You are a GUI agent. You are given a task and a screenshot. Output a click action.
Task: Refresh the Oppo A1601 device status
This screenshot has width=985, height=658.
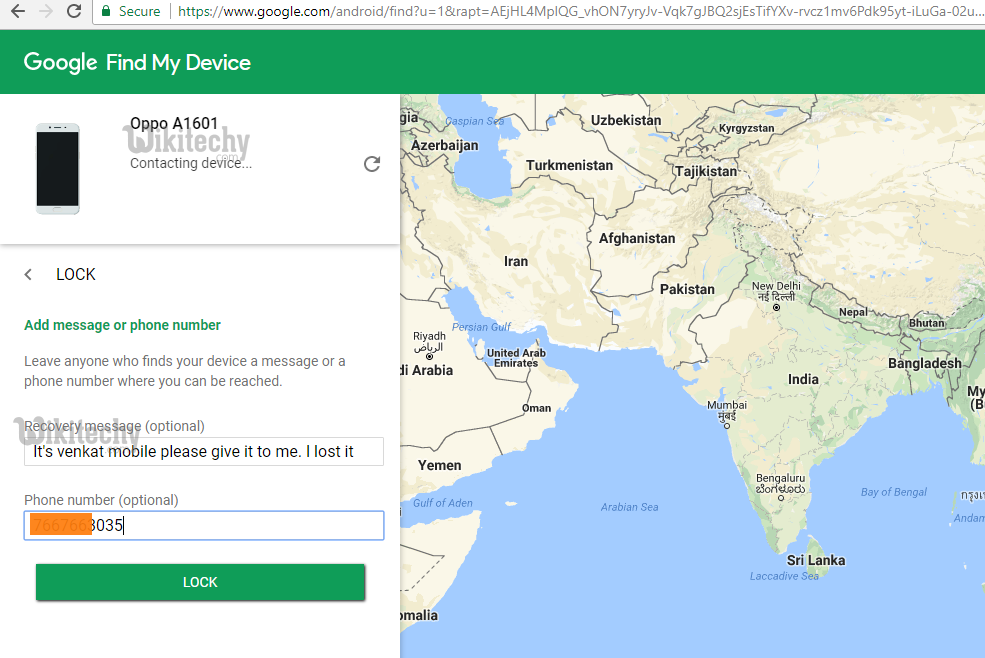click(x=372, y=164)
